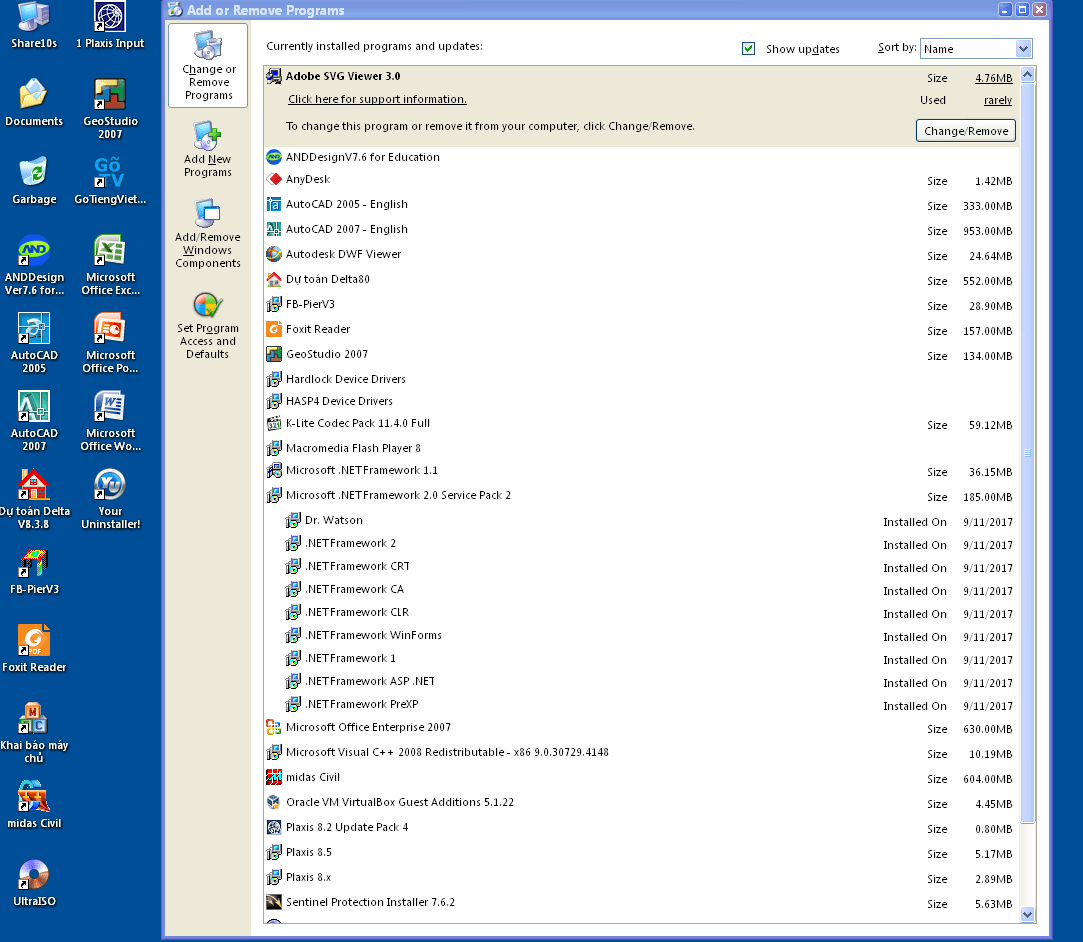Select the Change or Remove Programs tab
This screenshot has width=1083, height=942.
[208, 66]
